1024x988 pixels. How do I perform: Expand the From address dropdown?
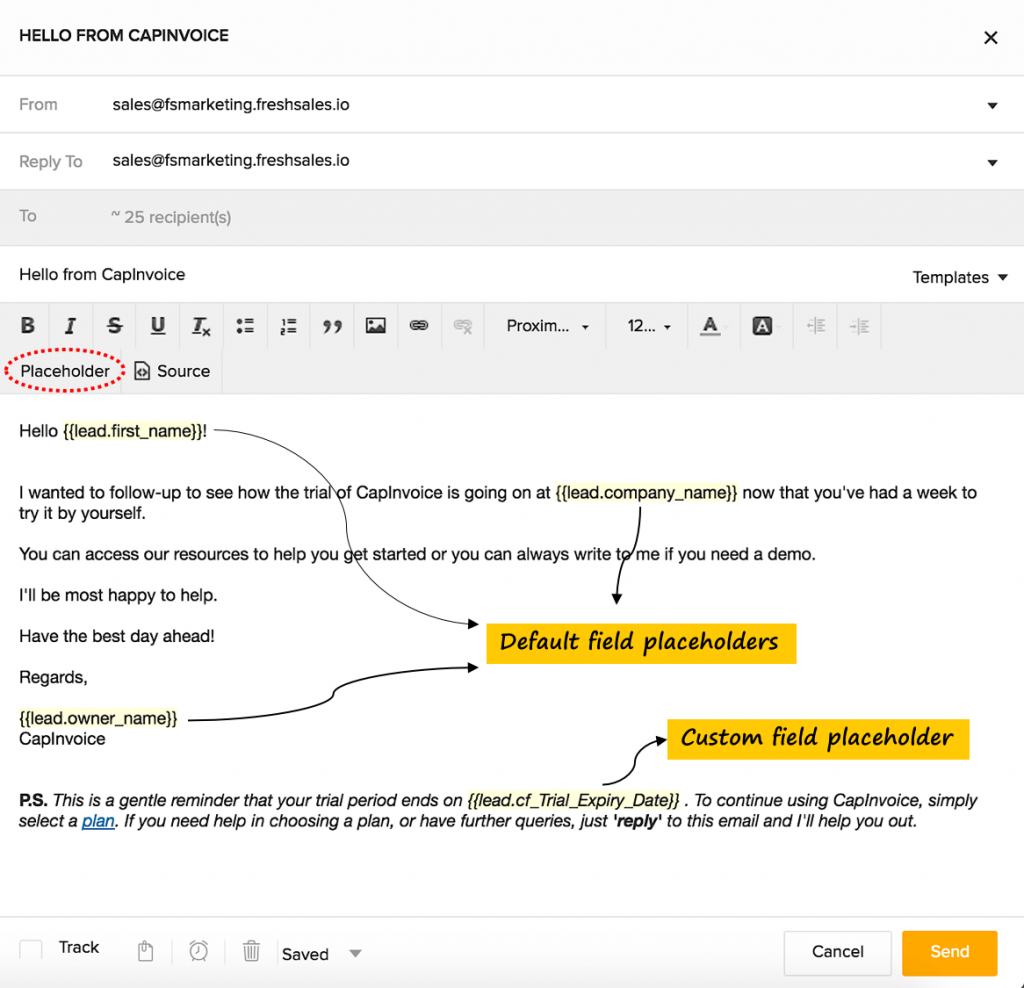pyautogui.click(x=992, y=105)
